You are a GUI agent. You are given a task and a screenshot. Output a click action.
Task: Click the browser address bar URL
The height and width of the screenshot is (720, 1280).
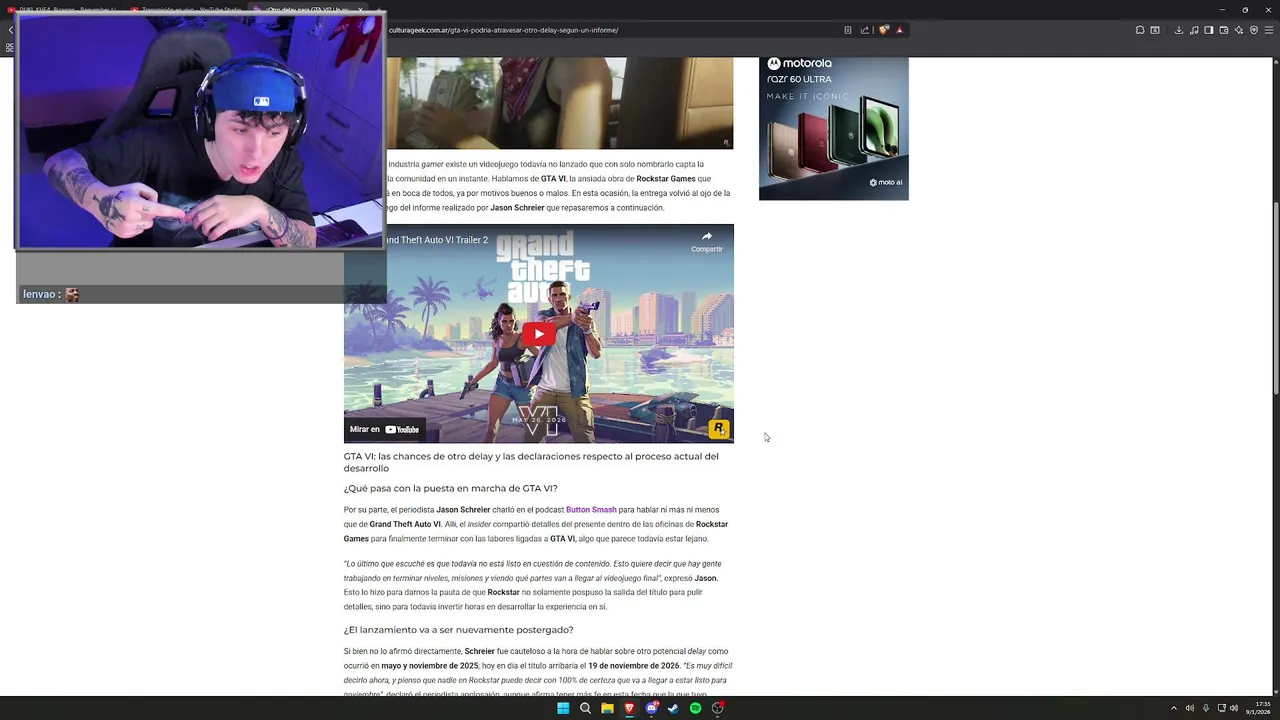pos(504,30)
